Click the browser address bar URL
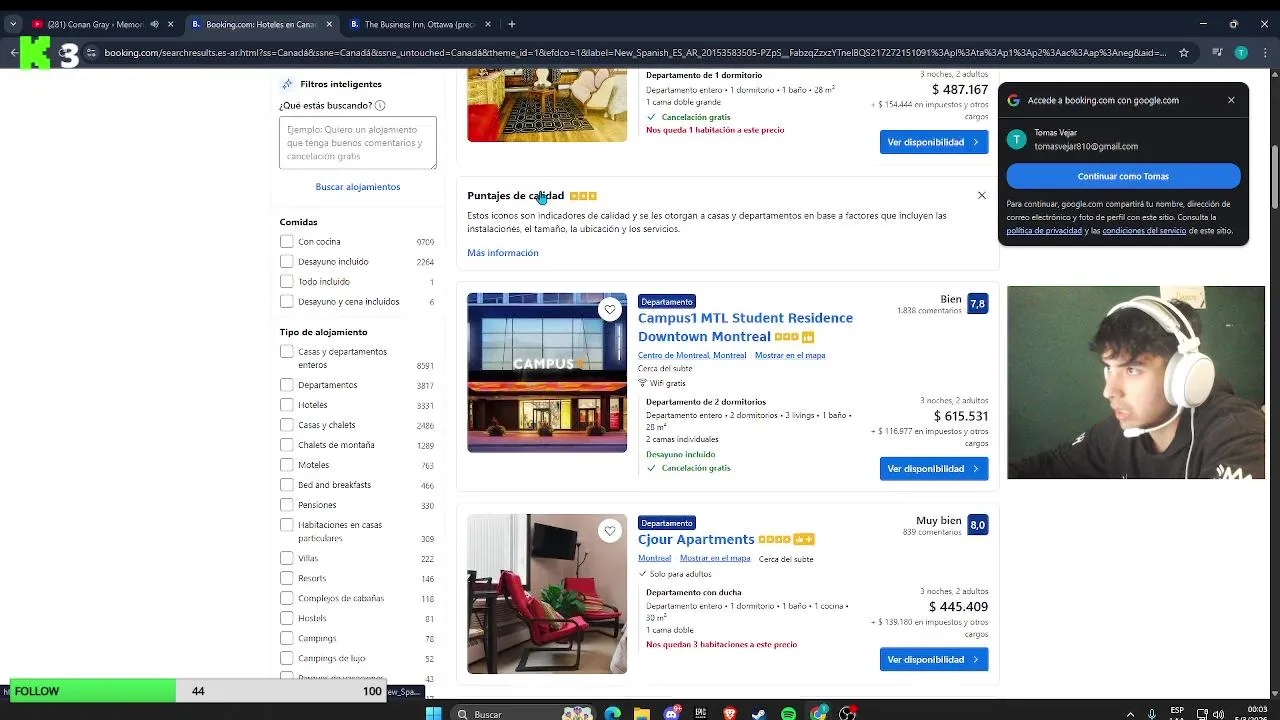 point(635,52)
